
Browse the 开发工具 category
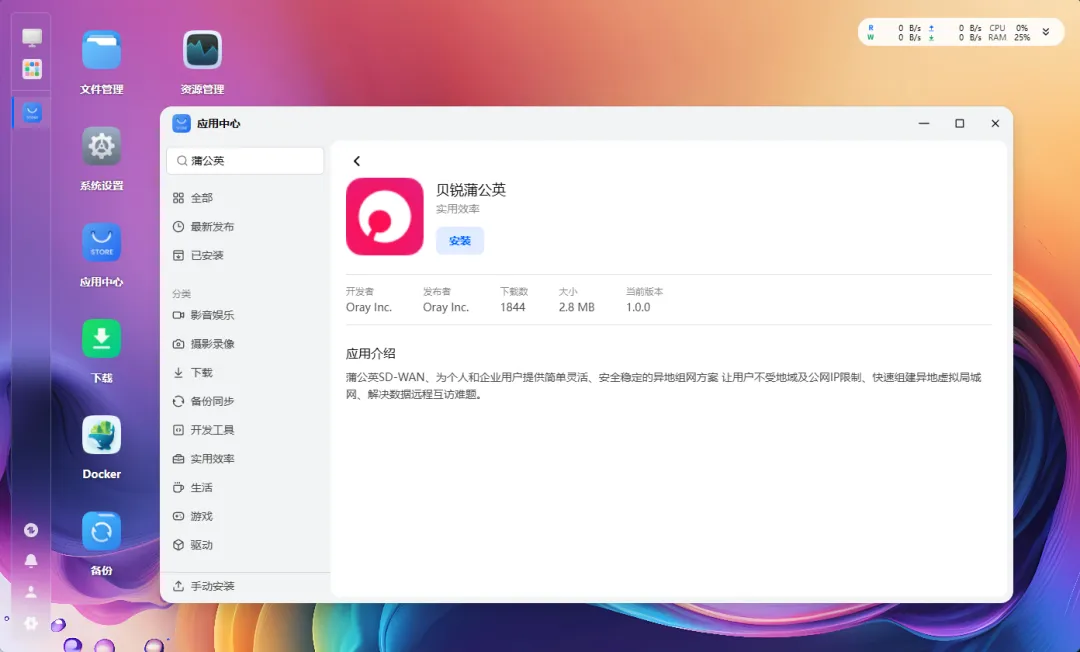(x=212, y=430)
